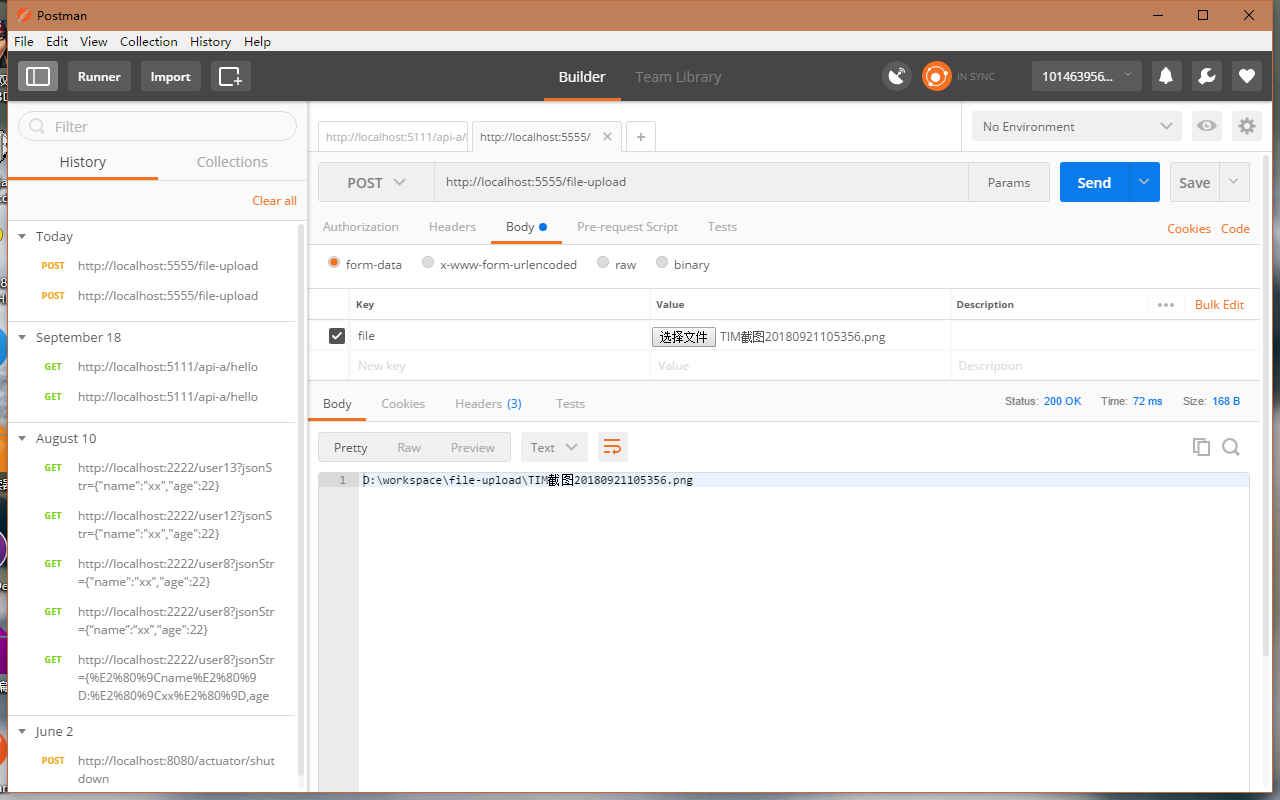Click the Filter search input

[158, 126]
